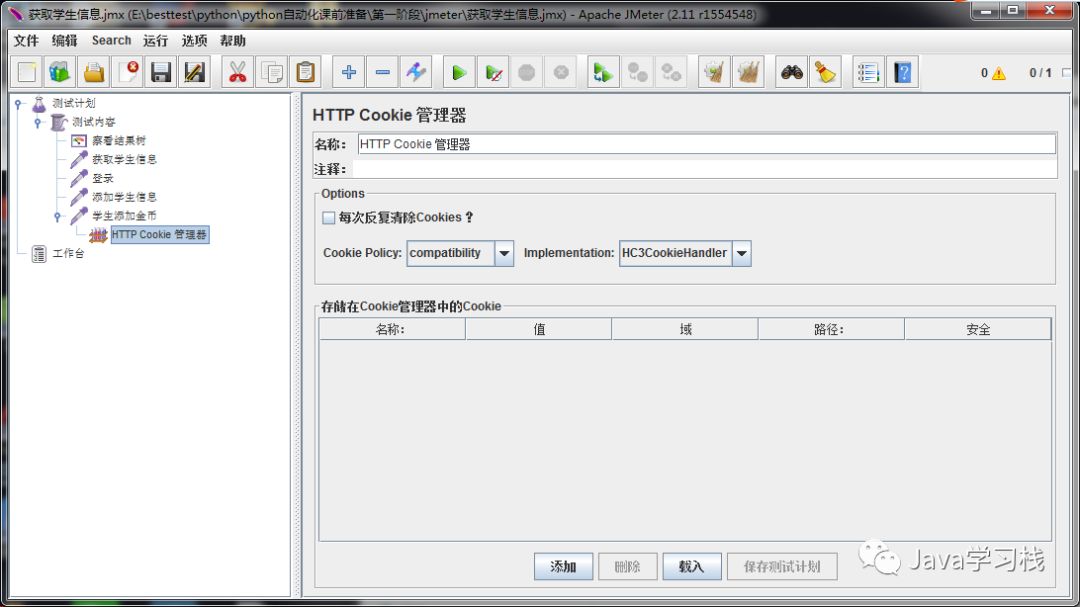Start test with no pauses icon
Image resolution: width=1080 pixels, height=607 pixels.
(x=493, y=72)
